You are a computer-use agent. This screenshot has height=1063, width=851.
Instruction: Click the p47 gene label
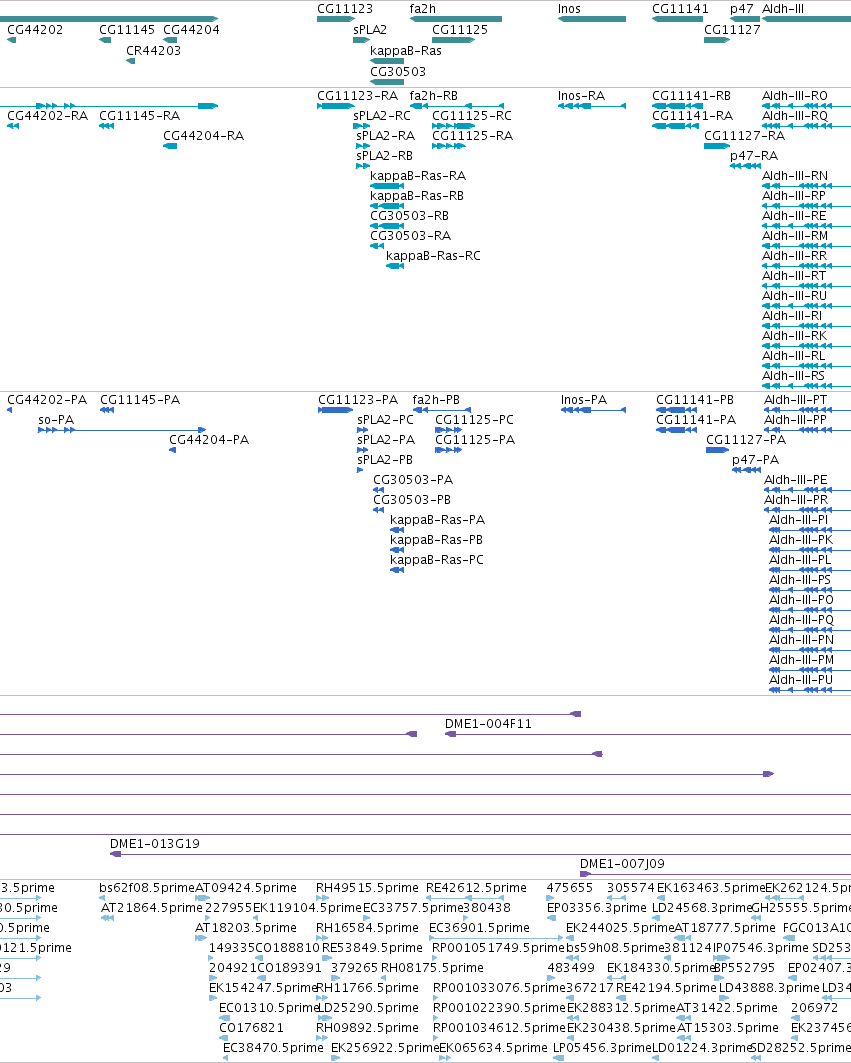741,9
